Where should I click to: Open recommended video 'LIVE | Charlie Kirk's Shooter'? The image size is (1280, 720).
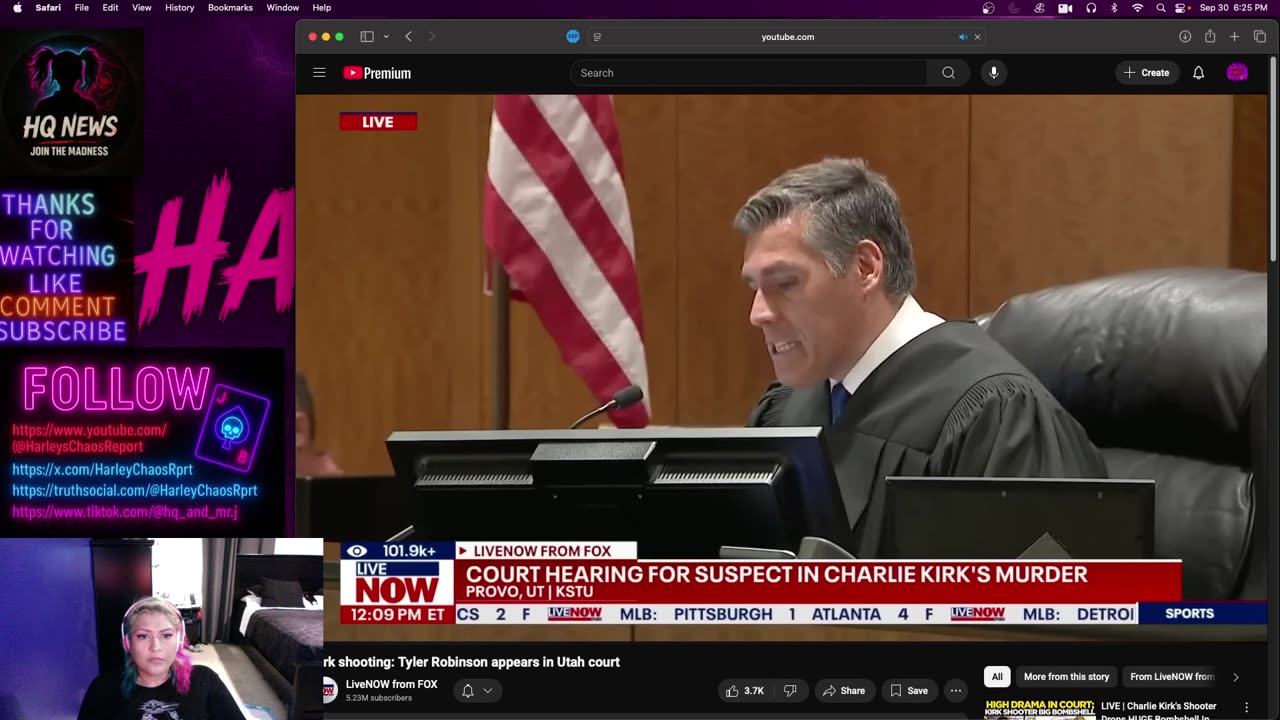(x=1158, y=706)
